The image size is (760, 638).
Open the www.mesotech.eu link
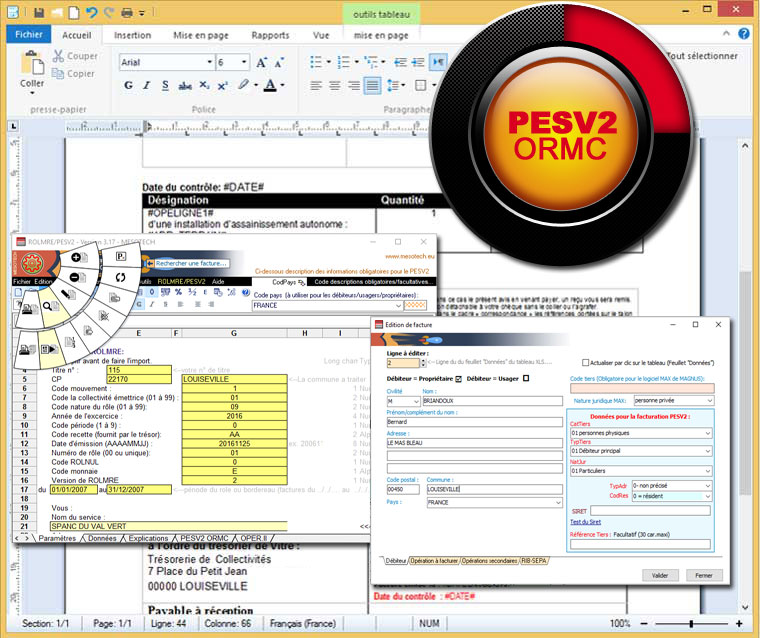tap(410, 256)
